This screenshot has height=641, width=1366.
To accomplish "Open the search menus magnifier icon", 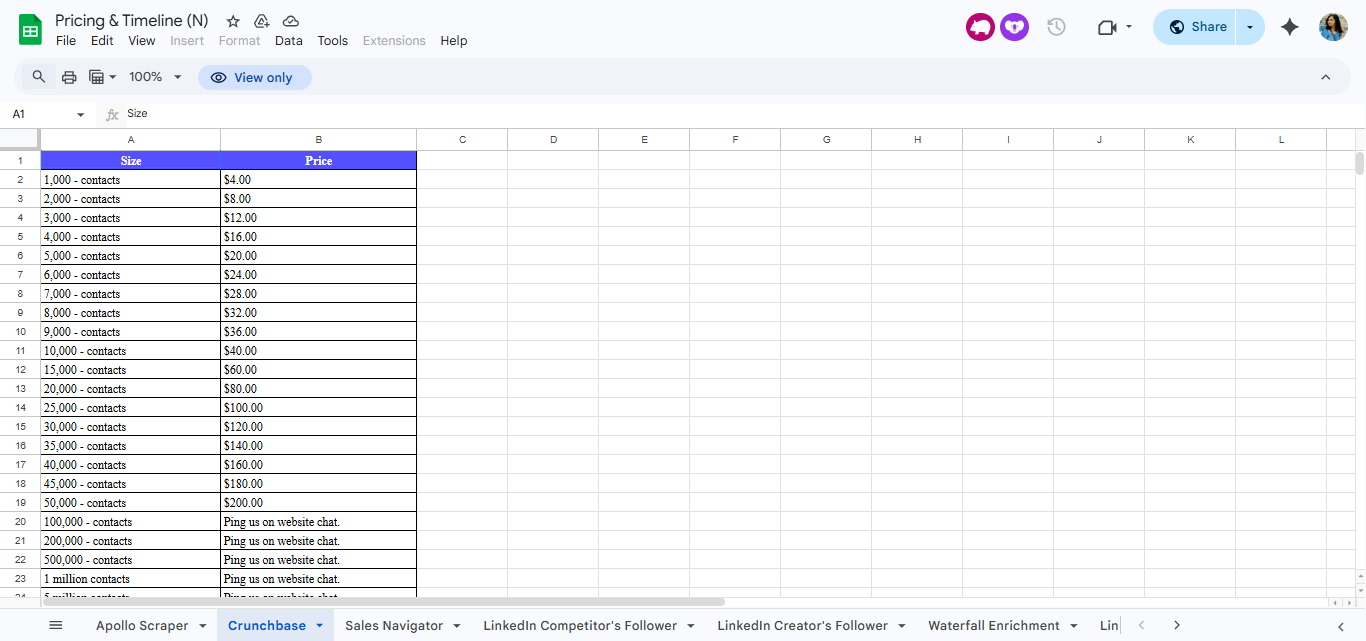I will tap(39, 77).
